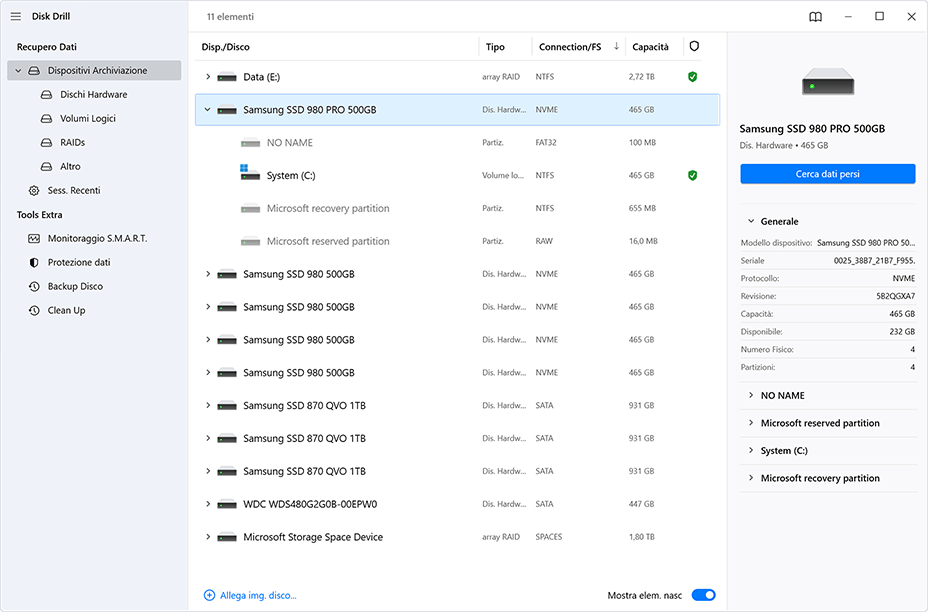Sort by Disp./Disco column header
This screenshot has width=928, height=612.
(225, 47)
